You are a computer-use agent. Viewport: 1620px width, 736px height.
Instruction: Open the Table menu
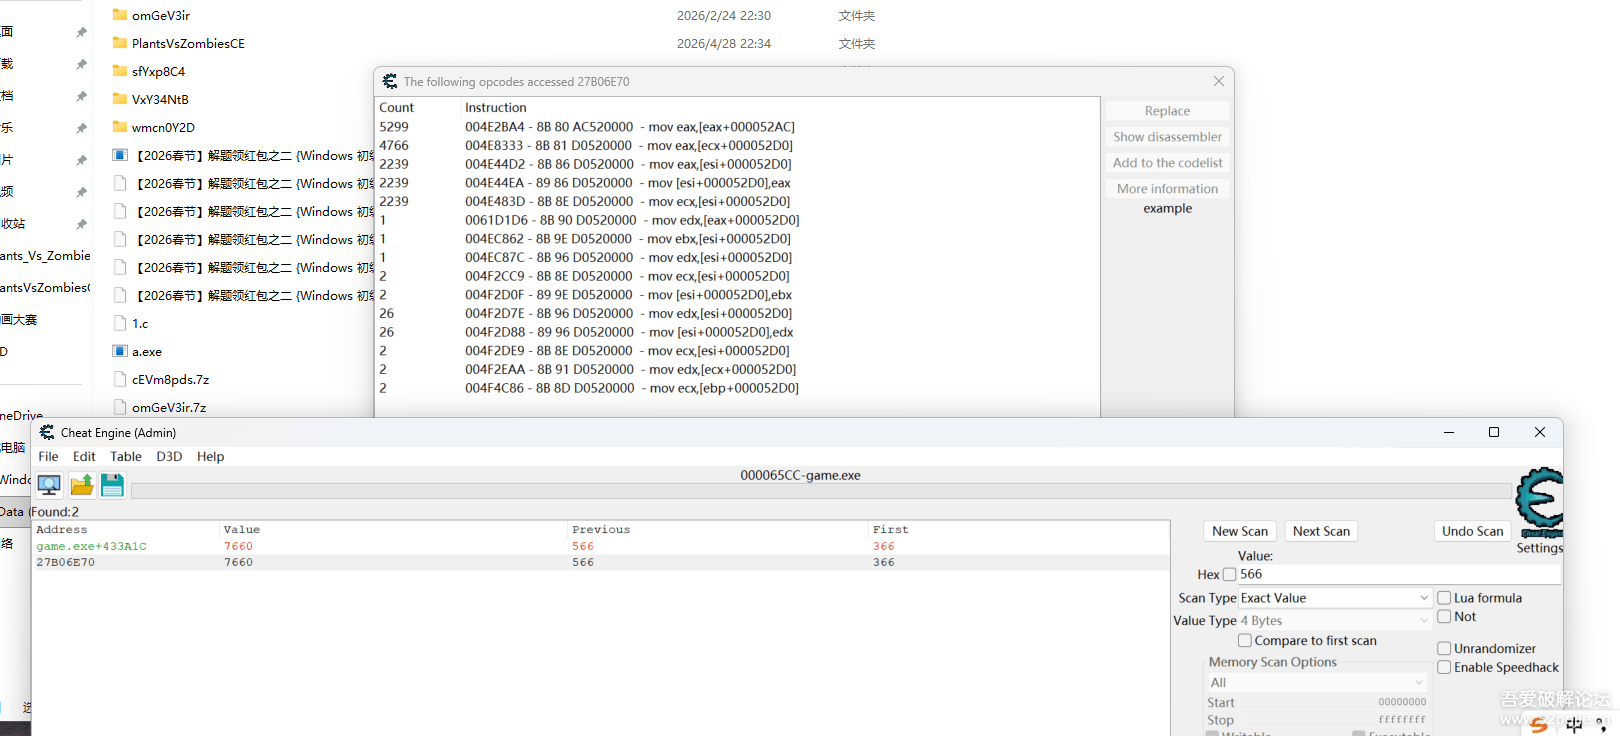pos(126,456)
